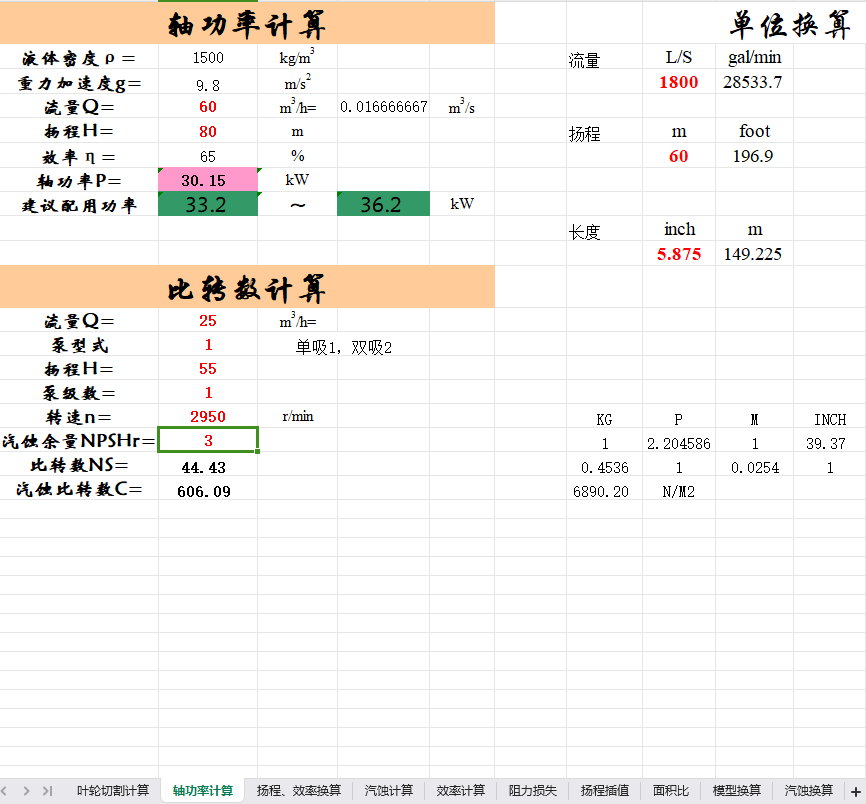Select the 扬程插值 sheet tab
This screenshot has width=866, height=804.
pos(604,791)
